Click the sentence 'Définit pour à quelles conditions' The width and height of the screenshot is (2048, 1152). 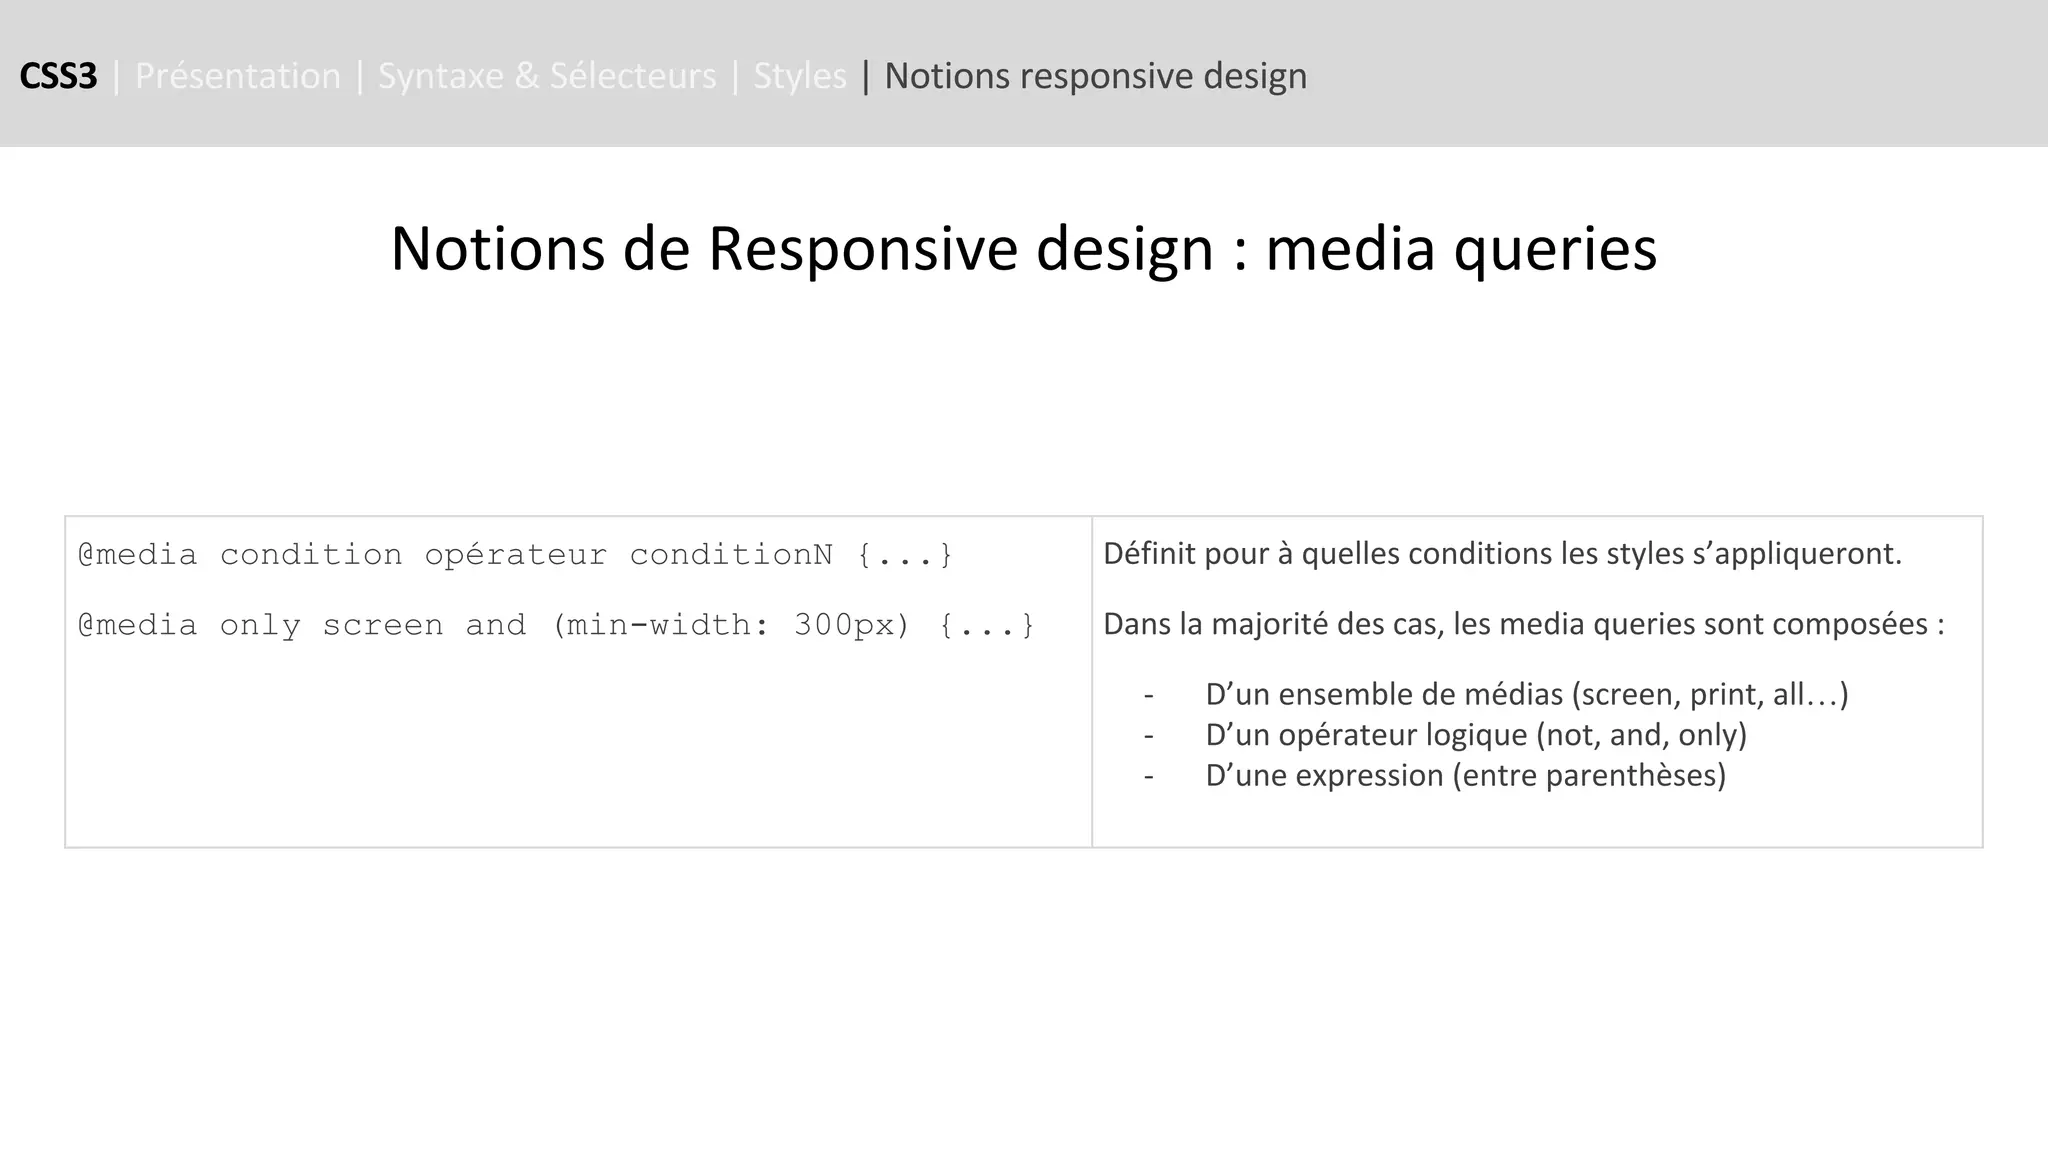(x=1503, y=553)
